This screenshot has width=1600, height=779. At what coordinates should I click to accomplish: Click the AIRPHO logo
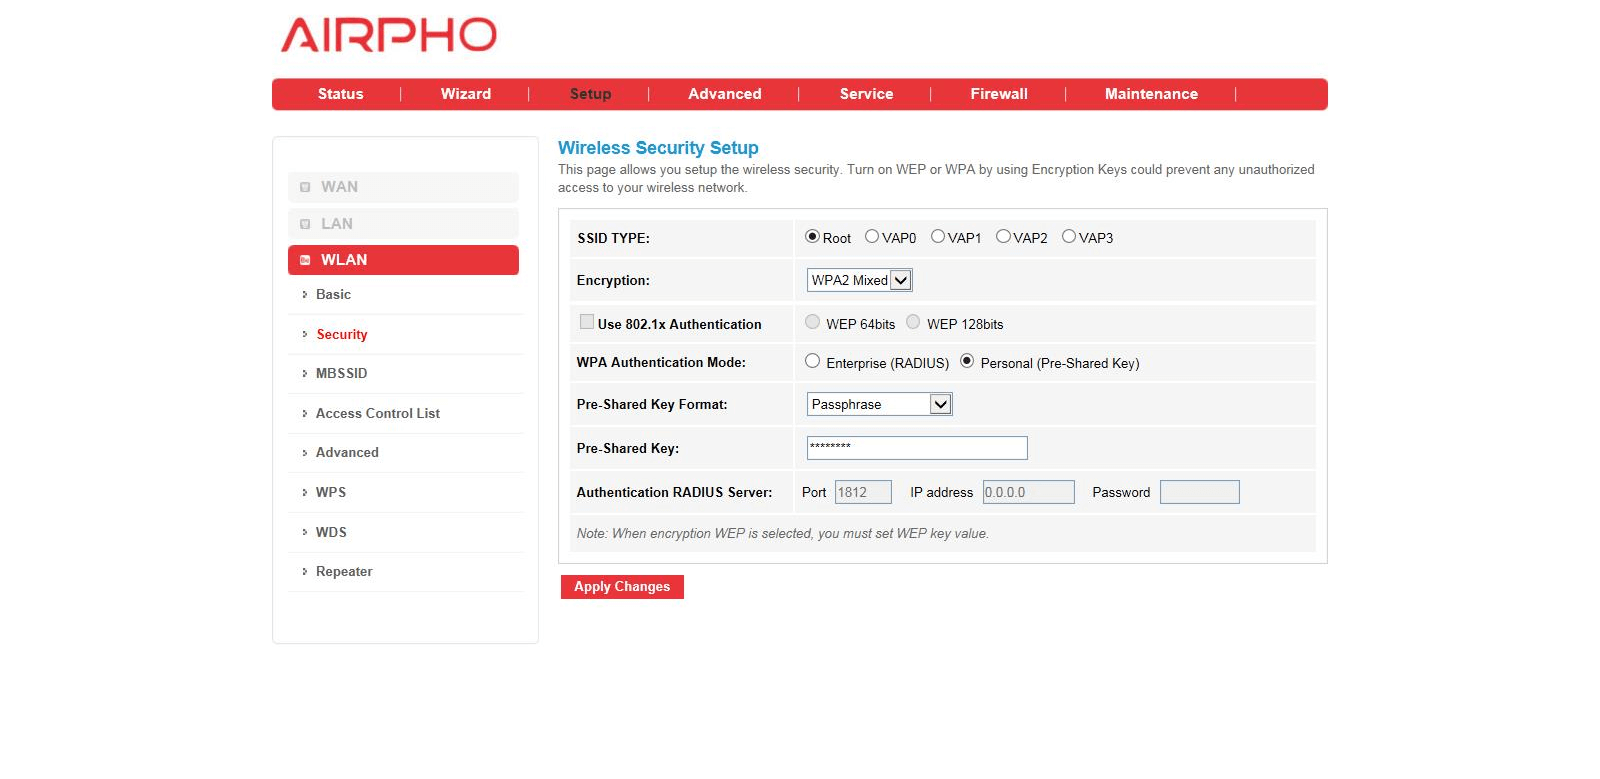[x=388, y=35]
